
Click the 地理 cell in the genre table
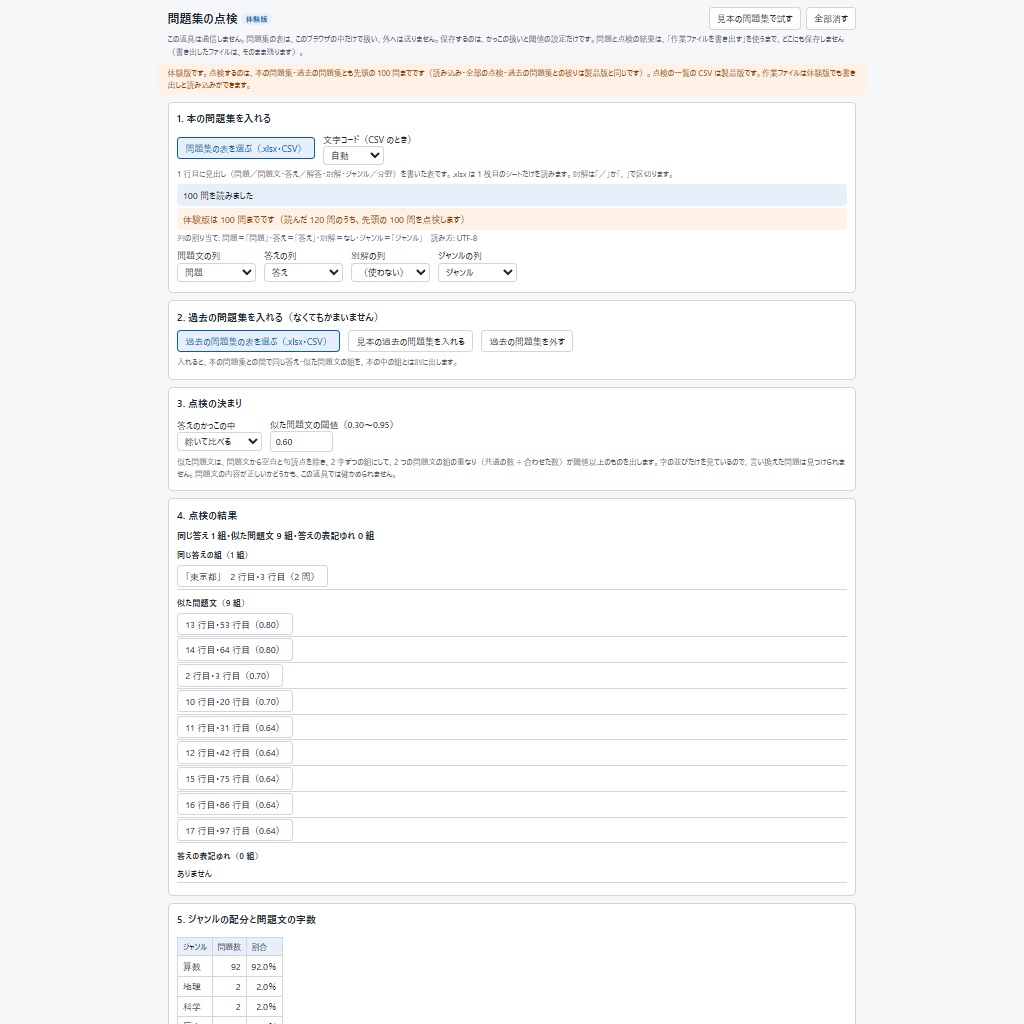tap(195, 987)
